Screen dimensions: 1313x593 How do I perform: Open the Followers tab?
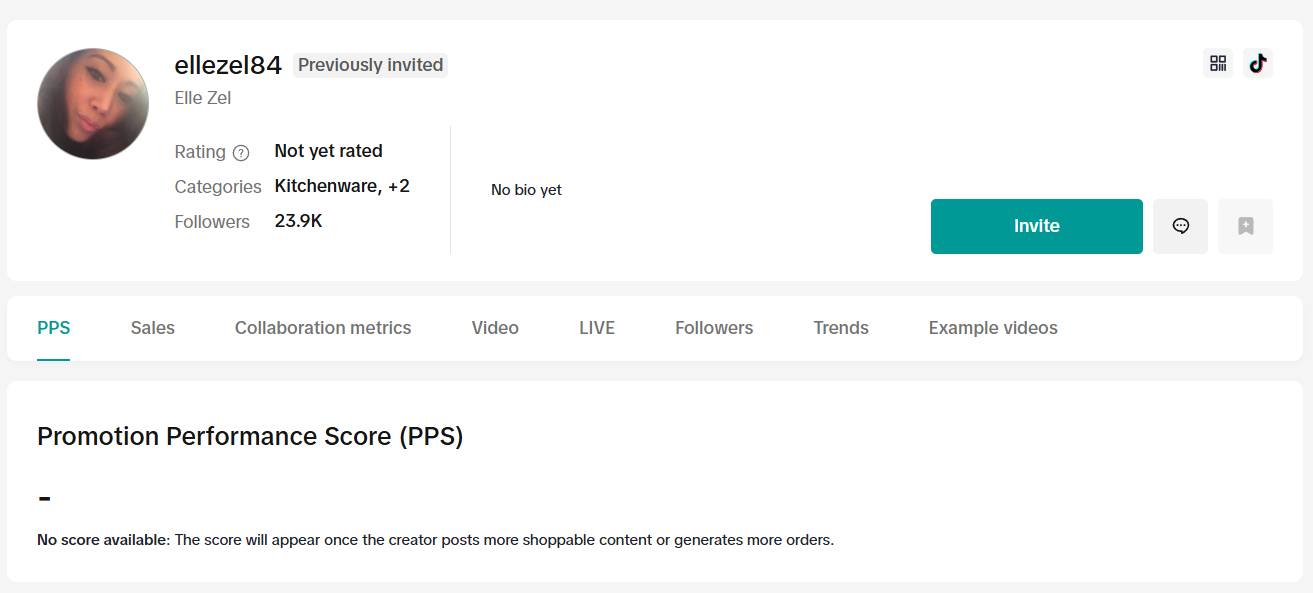point(714,328)
